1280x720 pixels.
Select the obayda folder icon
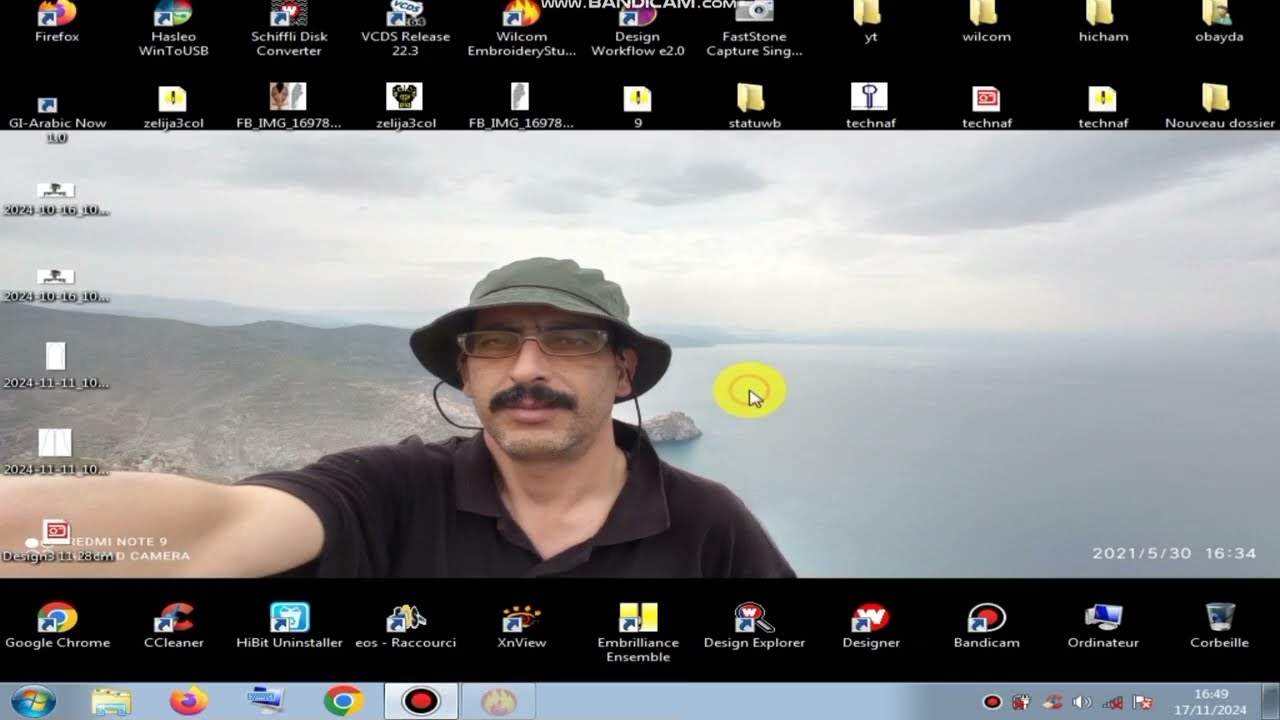point(1219,22)
